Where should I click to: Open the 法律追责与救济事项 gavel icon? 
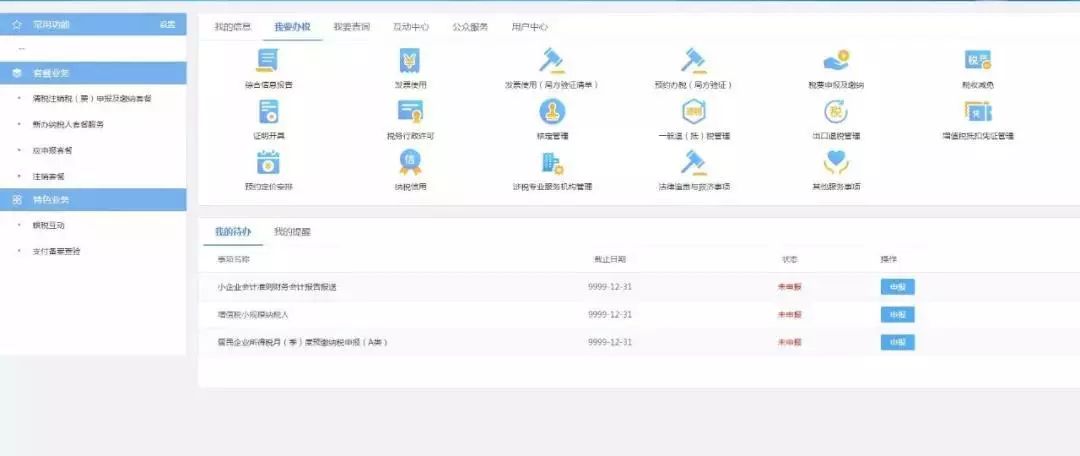pos(693,162)
